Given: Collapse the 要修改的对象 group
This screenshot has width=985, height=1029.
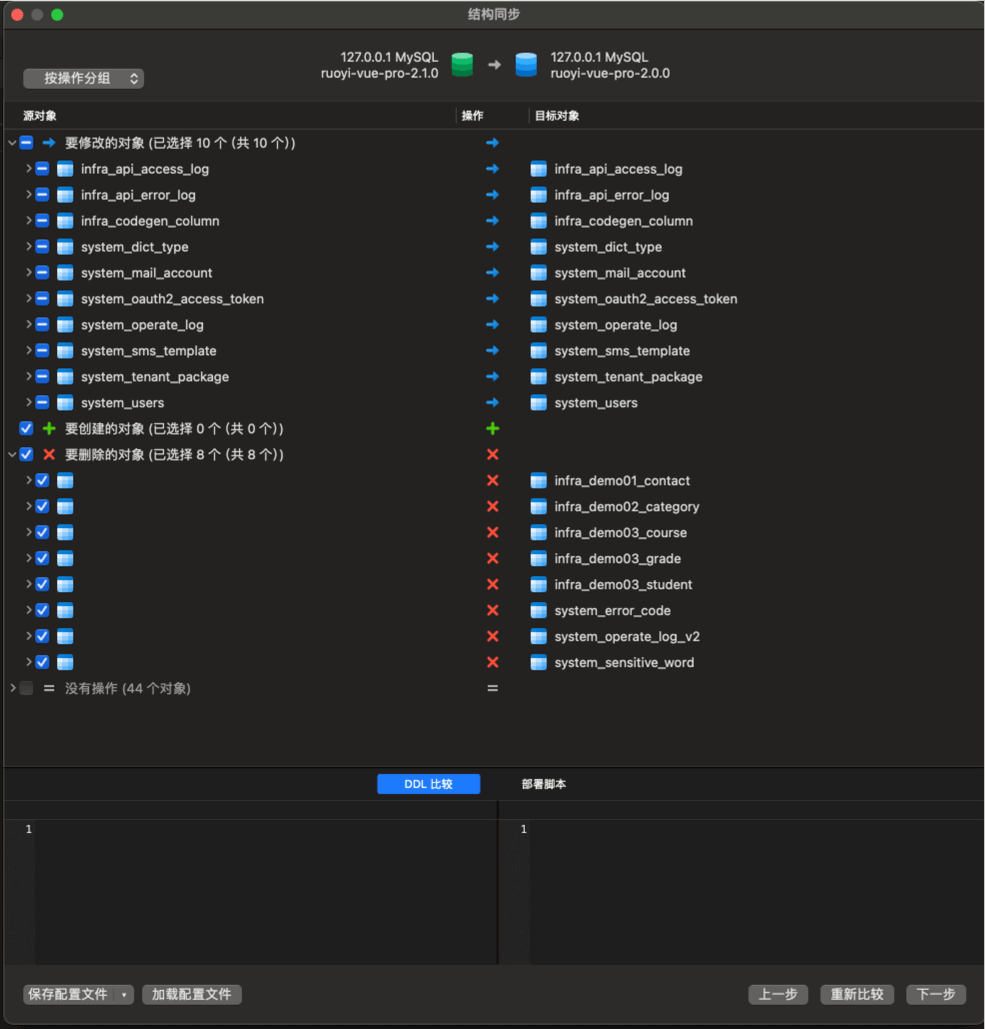Looking at the screenshot, I should [12, 143].
